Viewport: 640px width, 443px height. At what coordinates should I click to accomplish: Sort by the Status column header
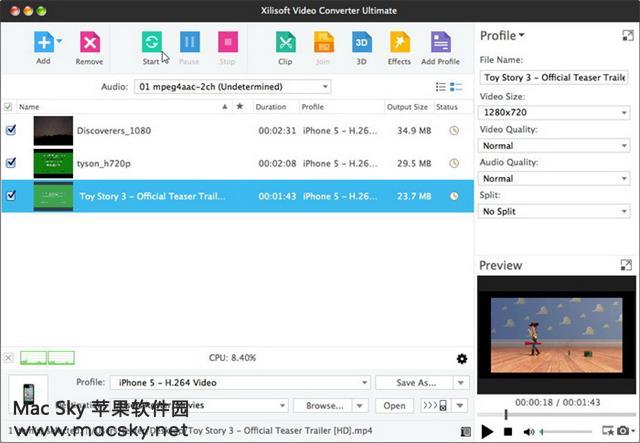click(447, 107)
